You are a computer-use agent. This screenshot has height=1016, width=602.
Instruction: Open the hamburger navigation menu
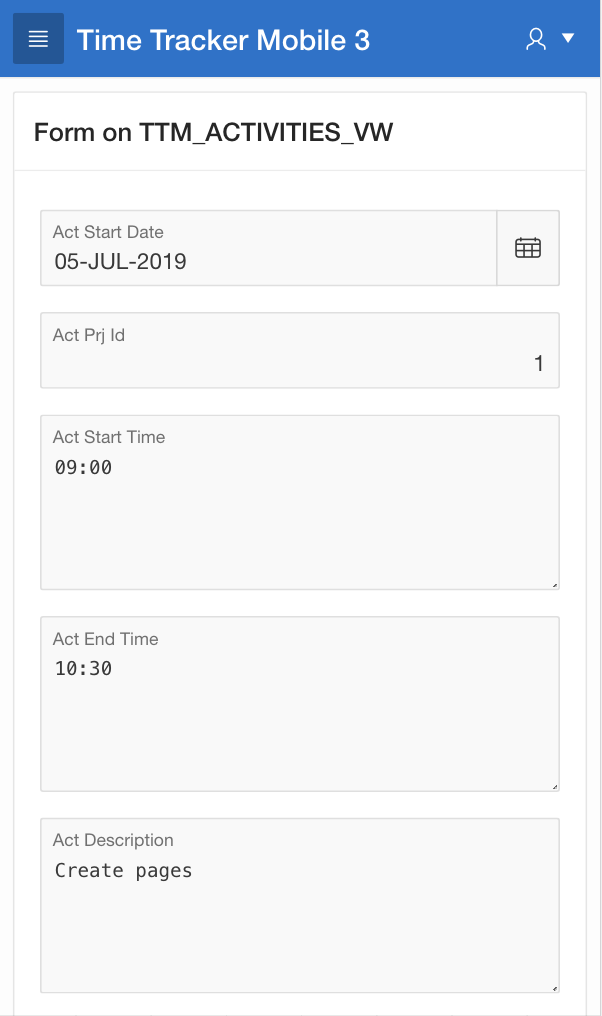pos(38,39)
